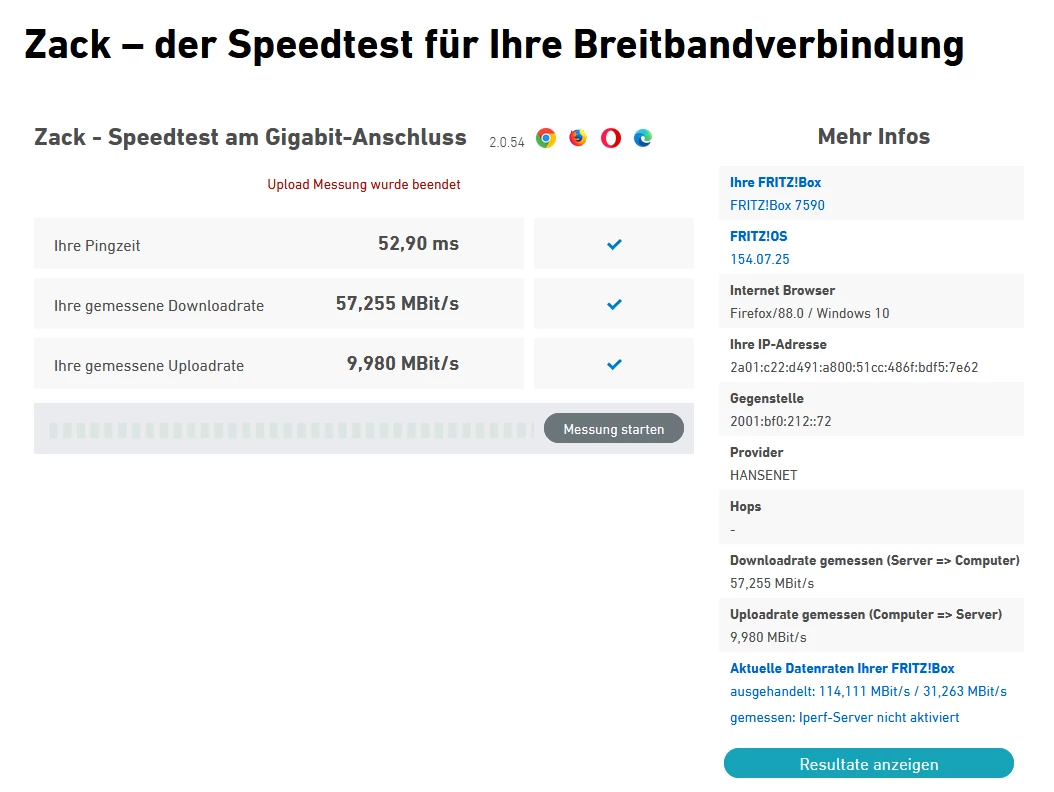Click the ausgehandelt data rates link

pos(868,691)
